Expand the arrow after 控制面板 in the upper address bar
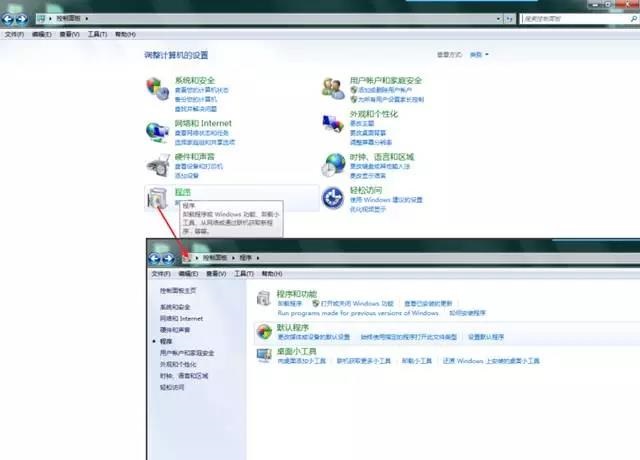Screen dimensions: 640x460 [x=87, y=18]
